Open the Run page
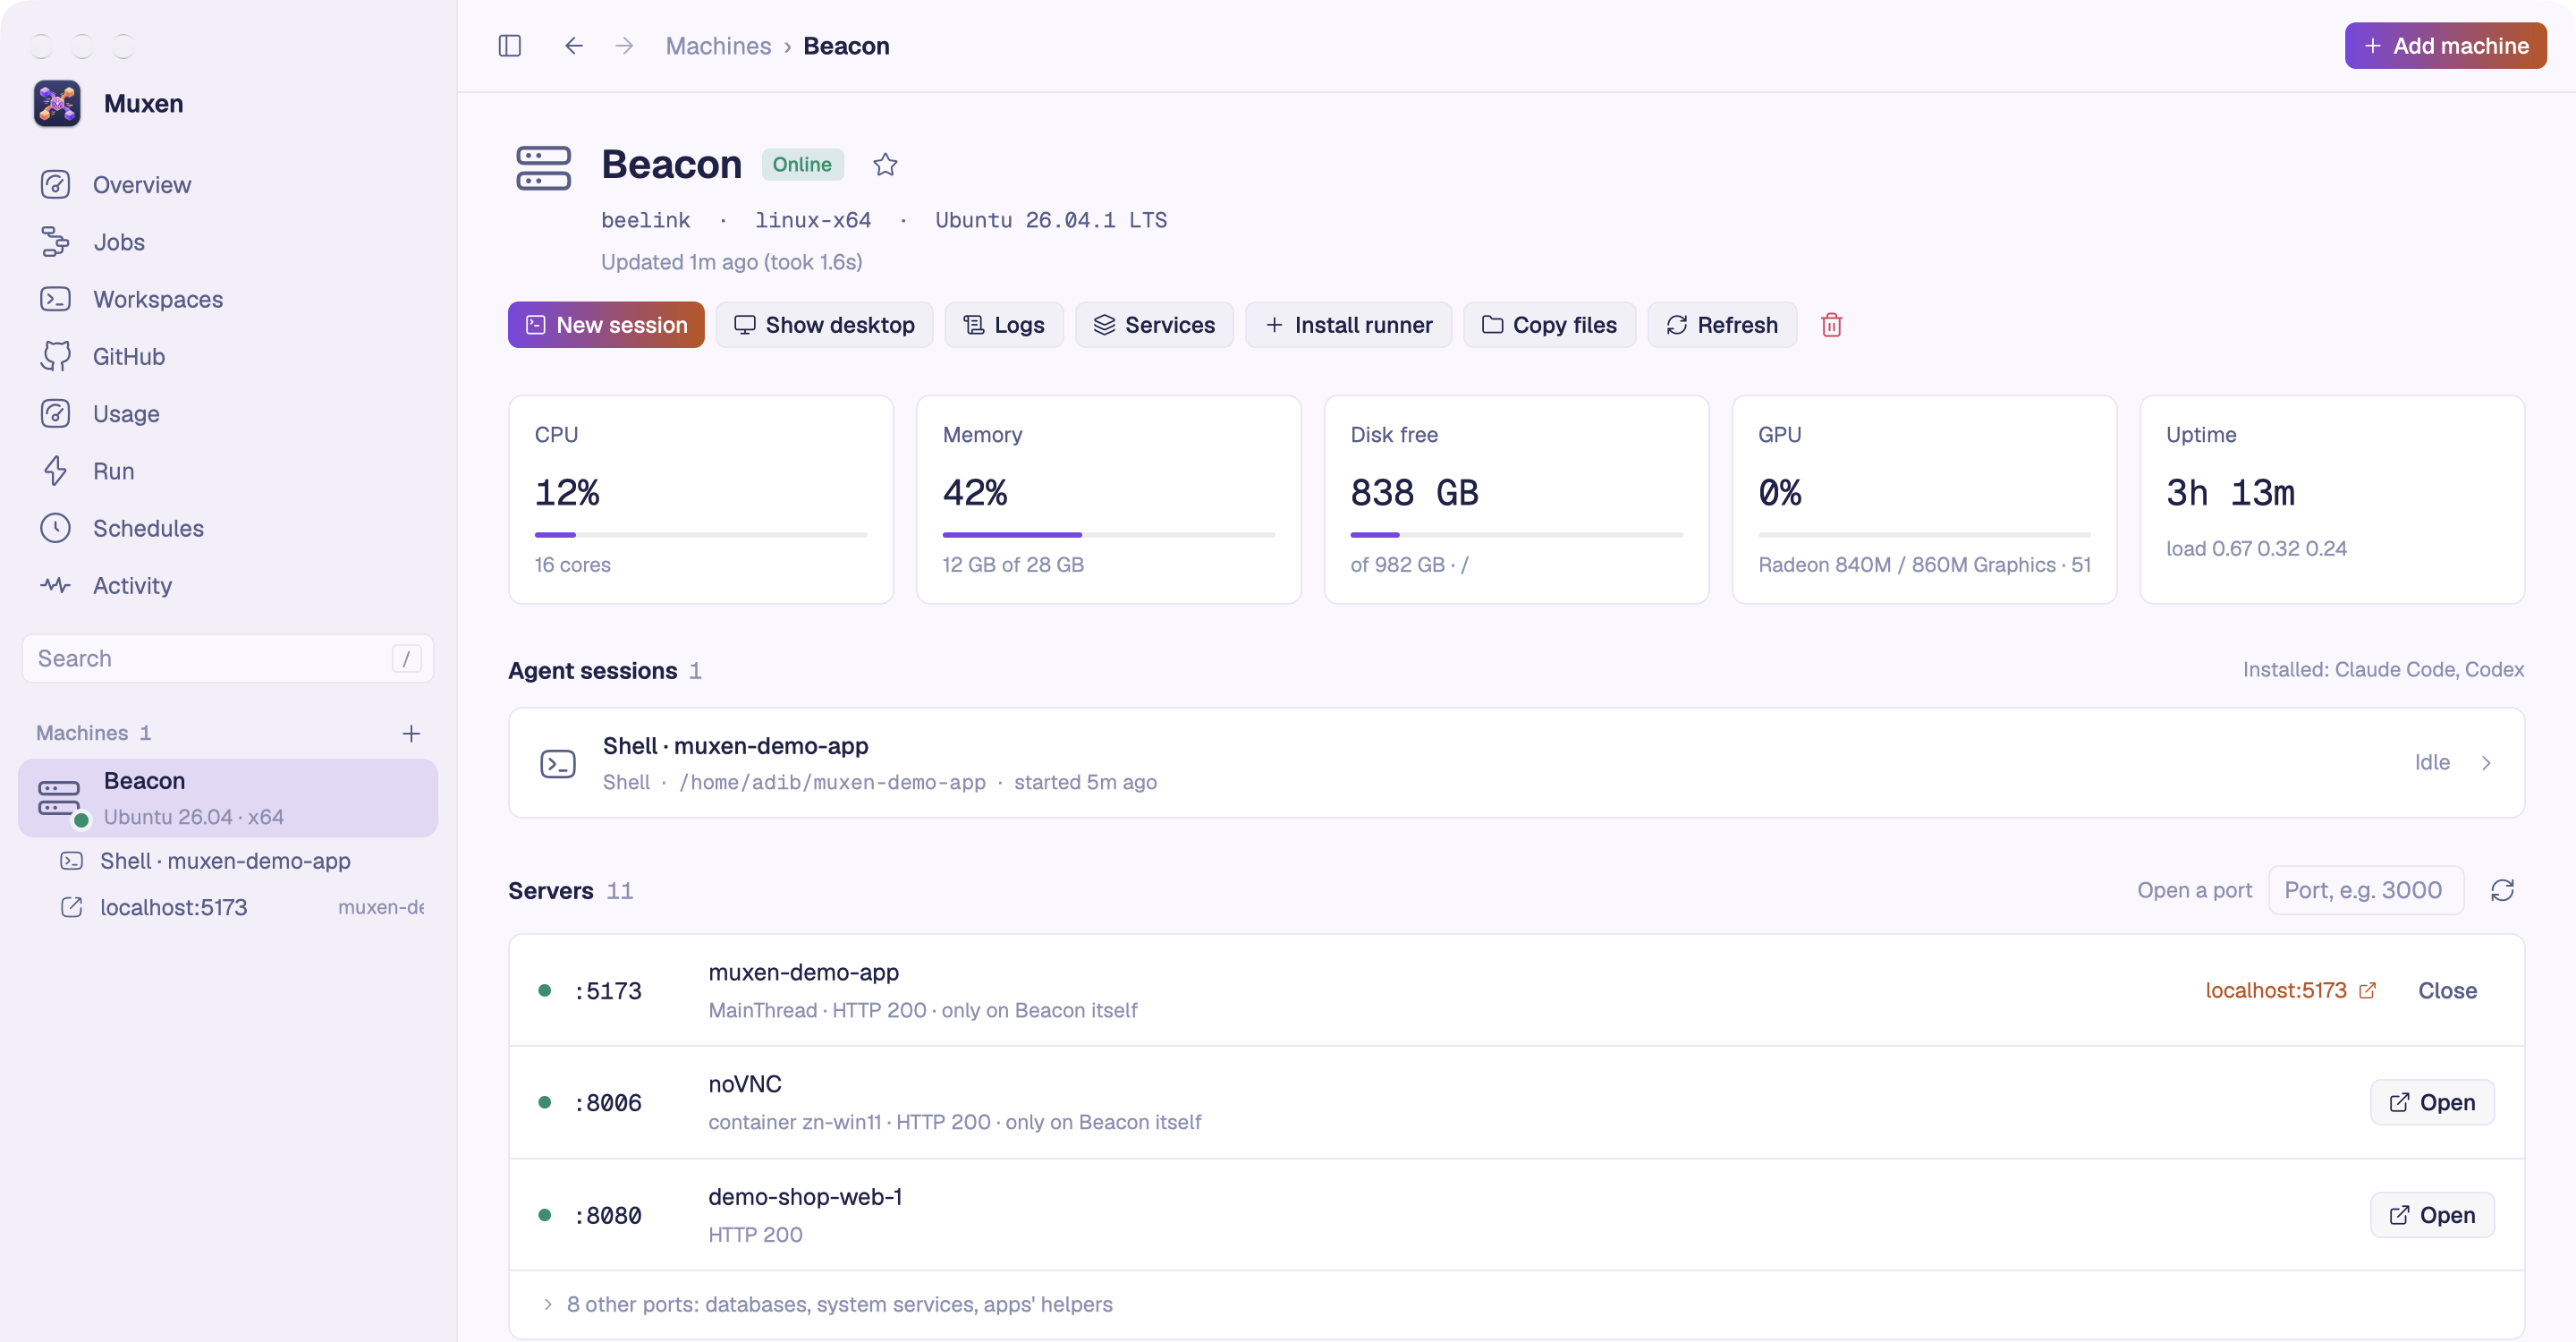This screenshot has height=1342, width=2576. 228,471
